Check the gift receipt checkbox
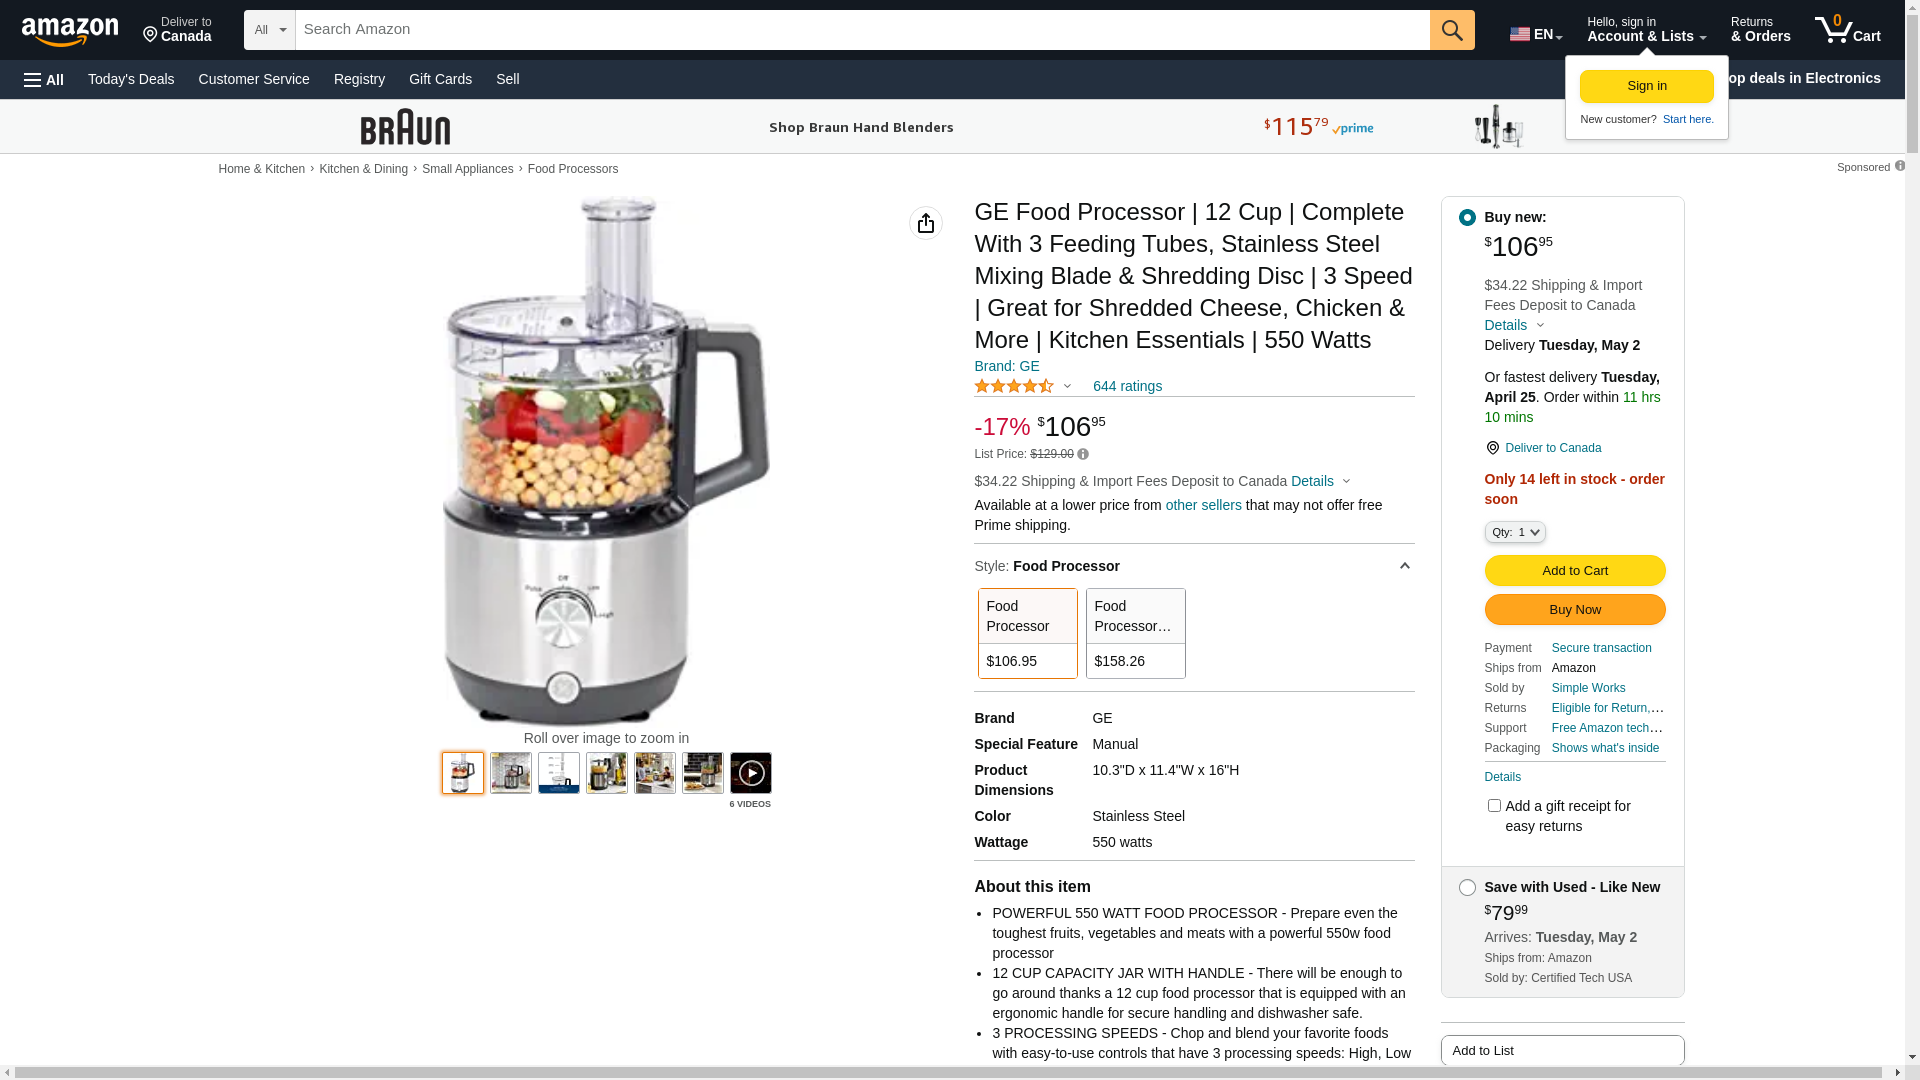 [1494, 805]
